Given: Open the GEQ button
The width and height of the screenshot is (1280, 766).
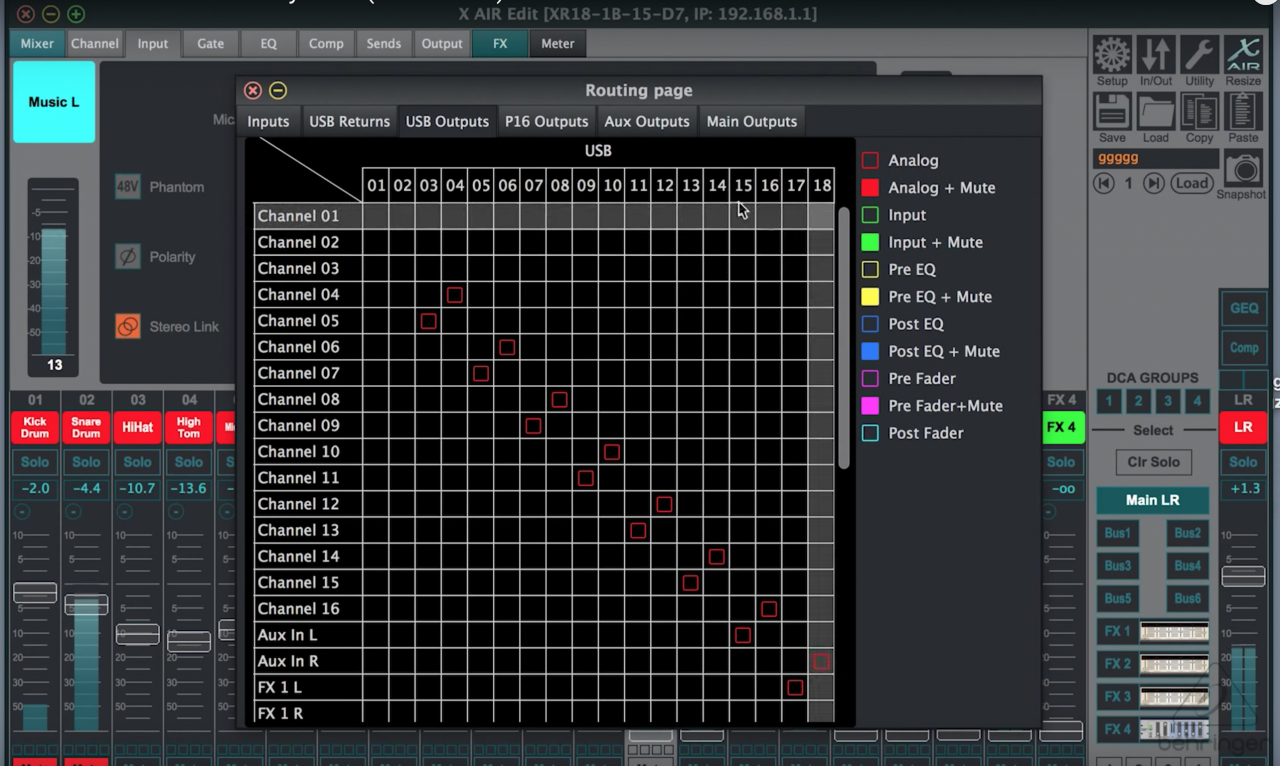Looking at the screenshot, I should coord(1244,308).
